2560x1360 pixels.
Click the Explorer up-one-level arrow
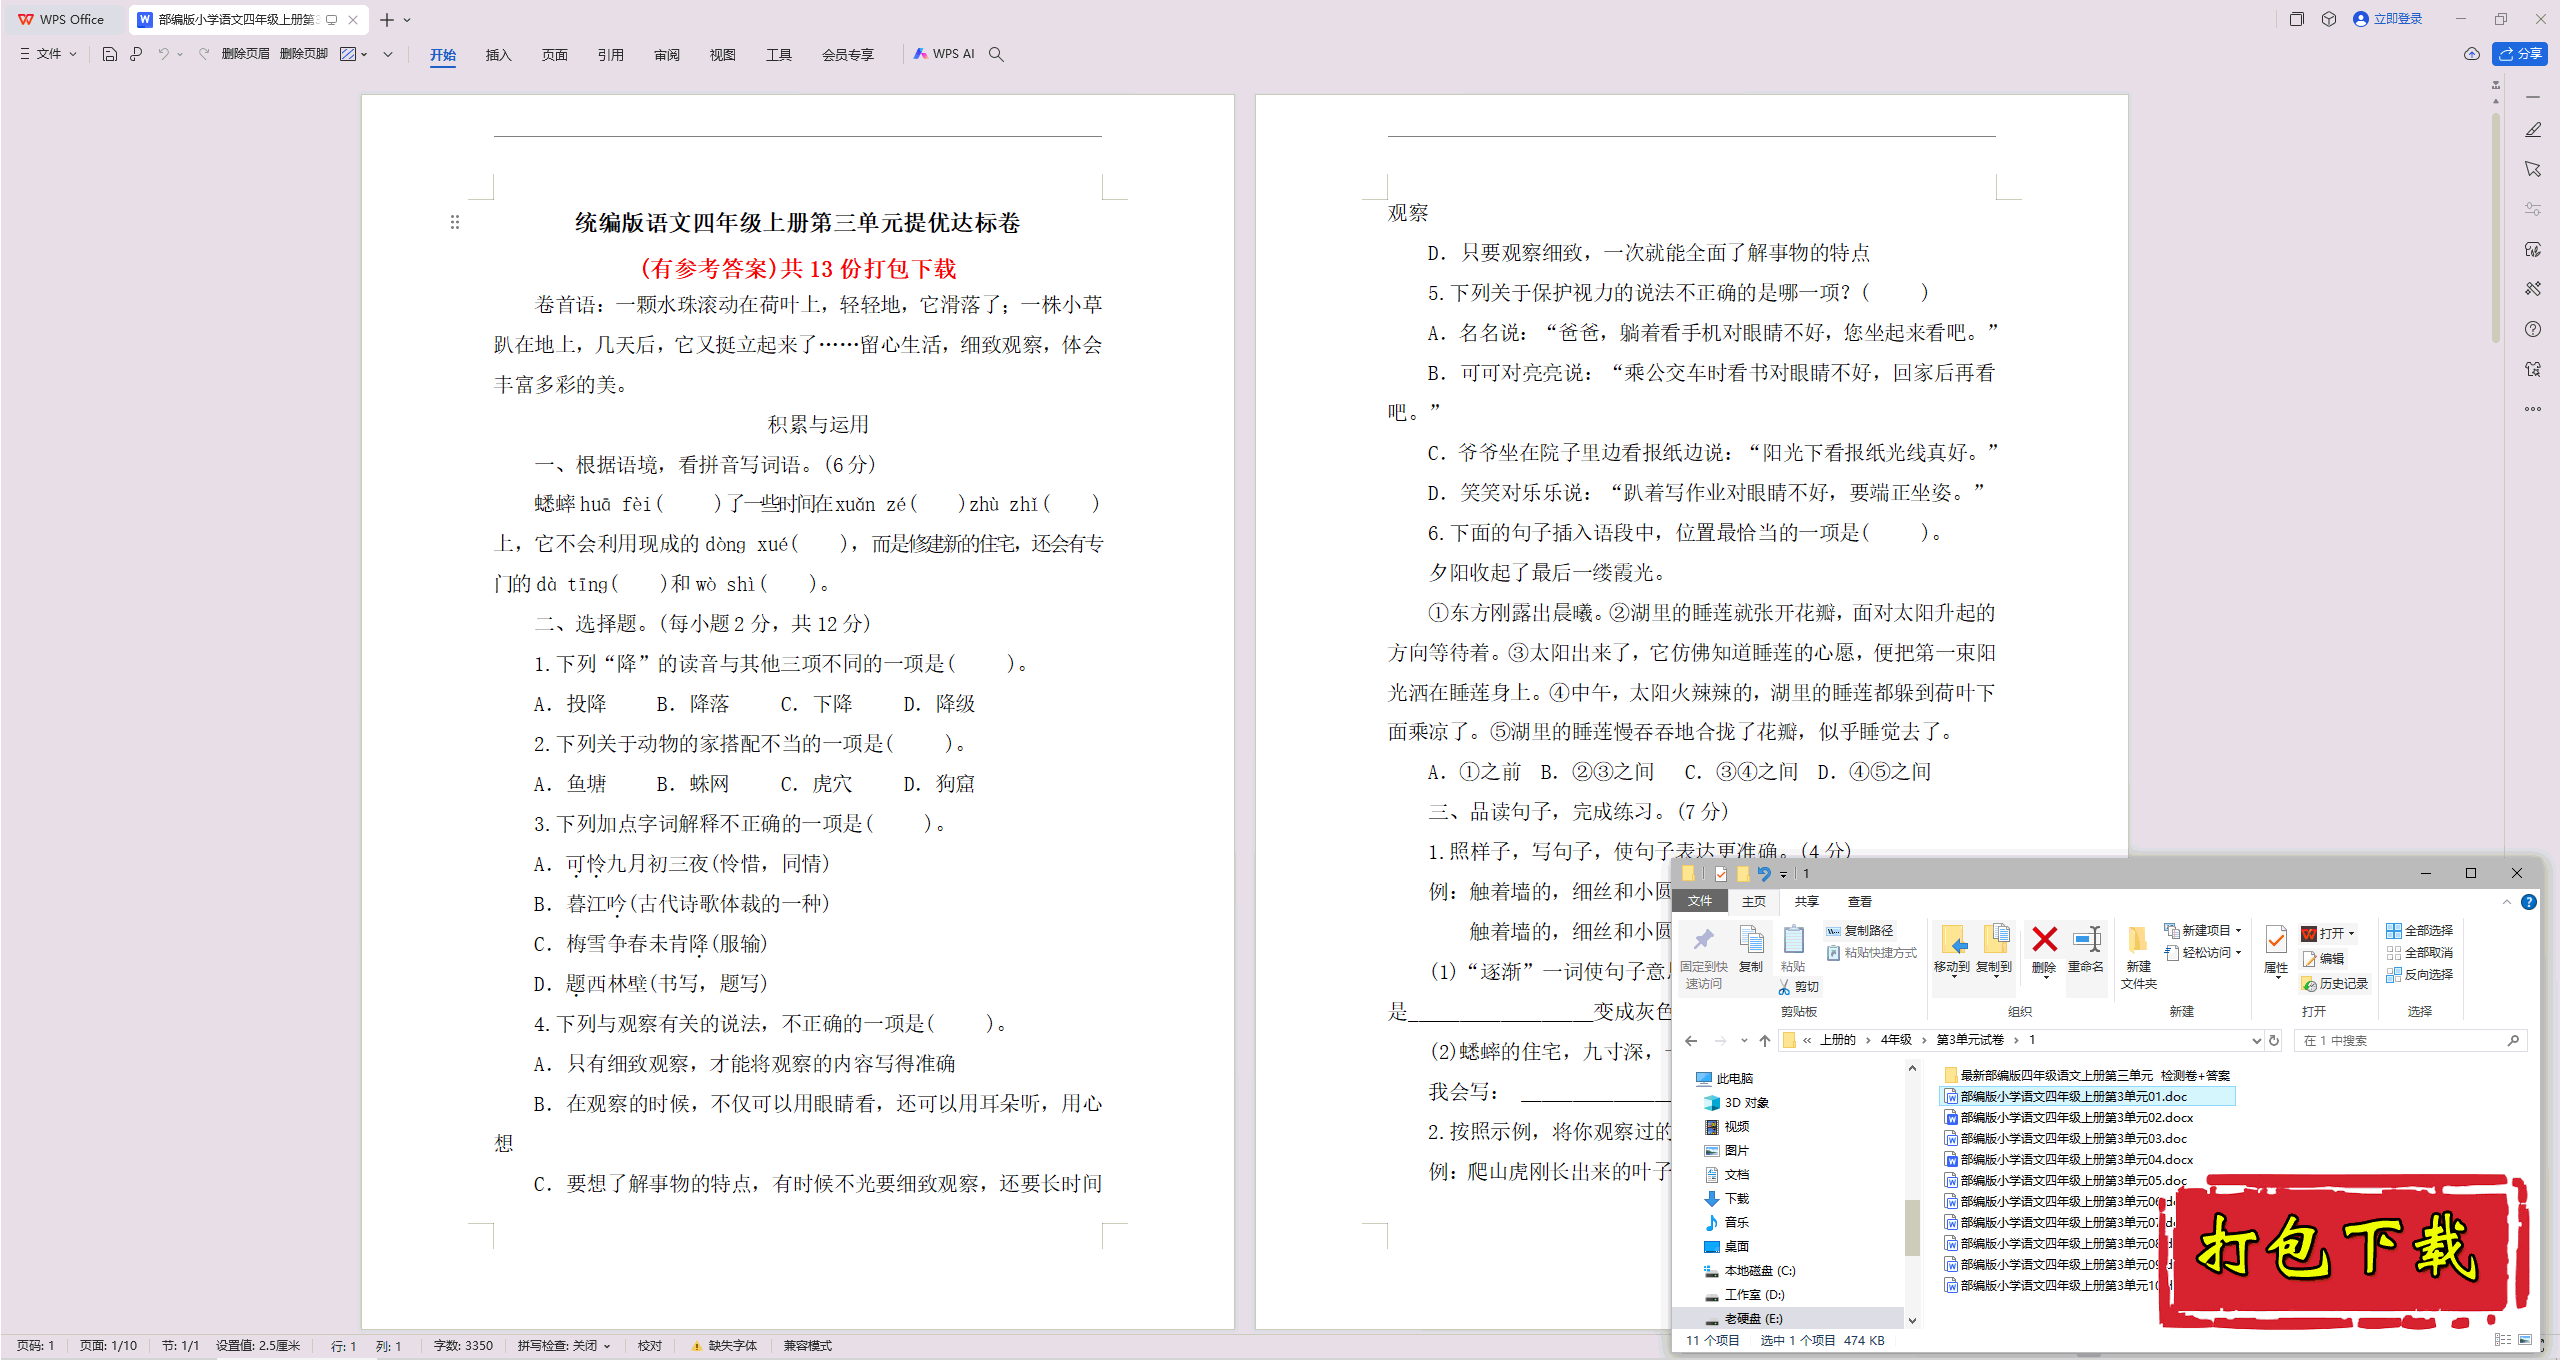click(x=1765, y=1041)
